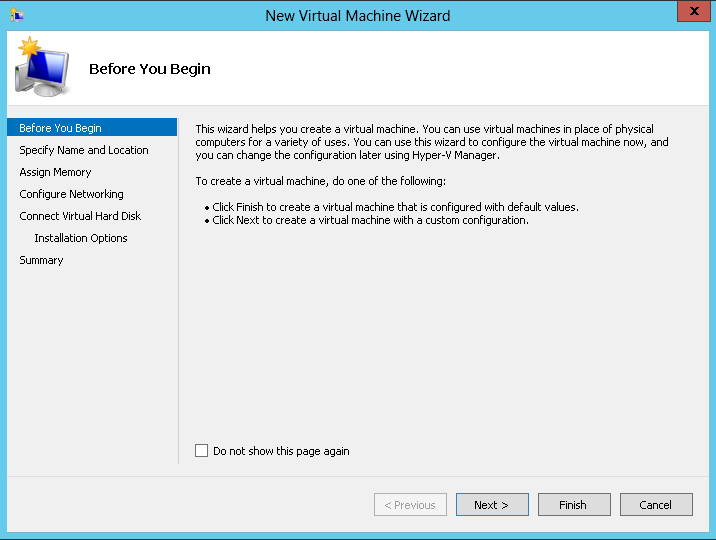Go to the 'Specify Name and Location' step
Viewport: 716px width, 540px height.
(x=84, y=150)
